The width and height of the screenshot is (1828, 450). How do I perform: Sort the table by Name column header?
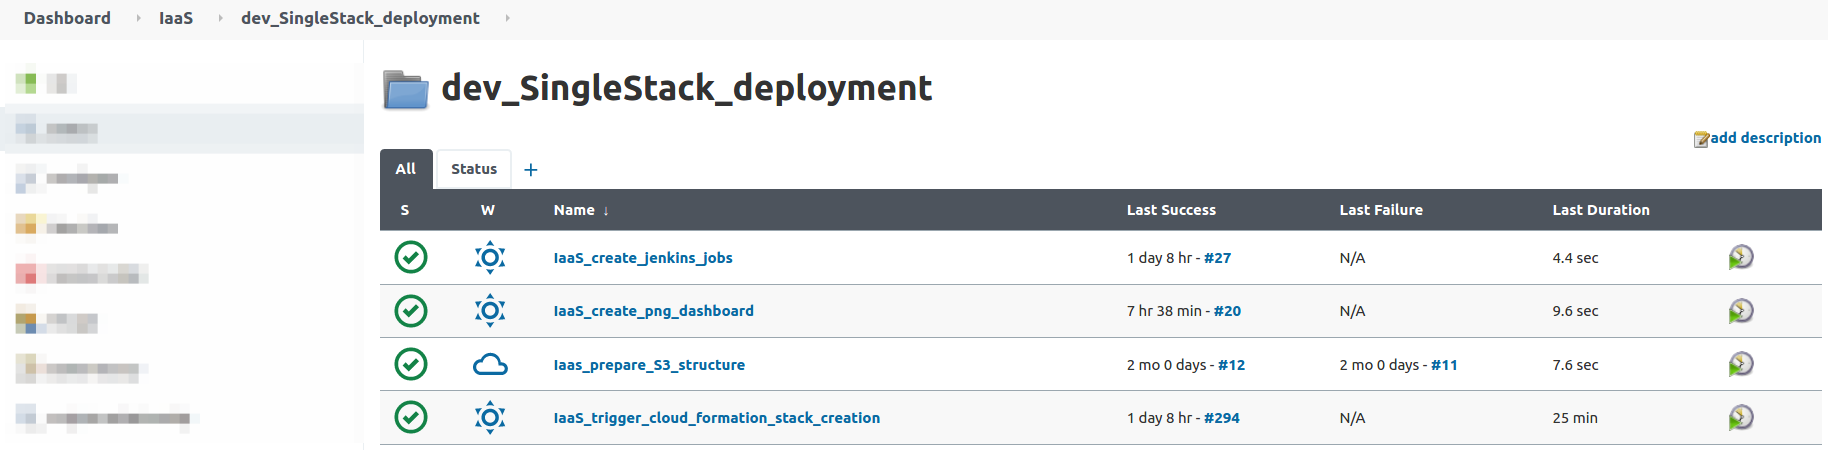click(574, 210)
